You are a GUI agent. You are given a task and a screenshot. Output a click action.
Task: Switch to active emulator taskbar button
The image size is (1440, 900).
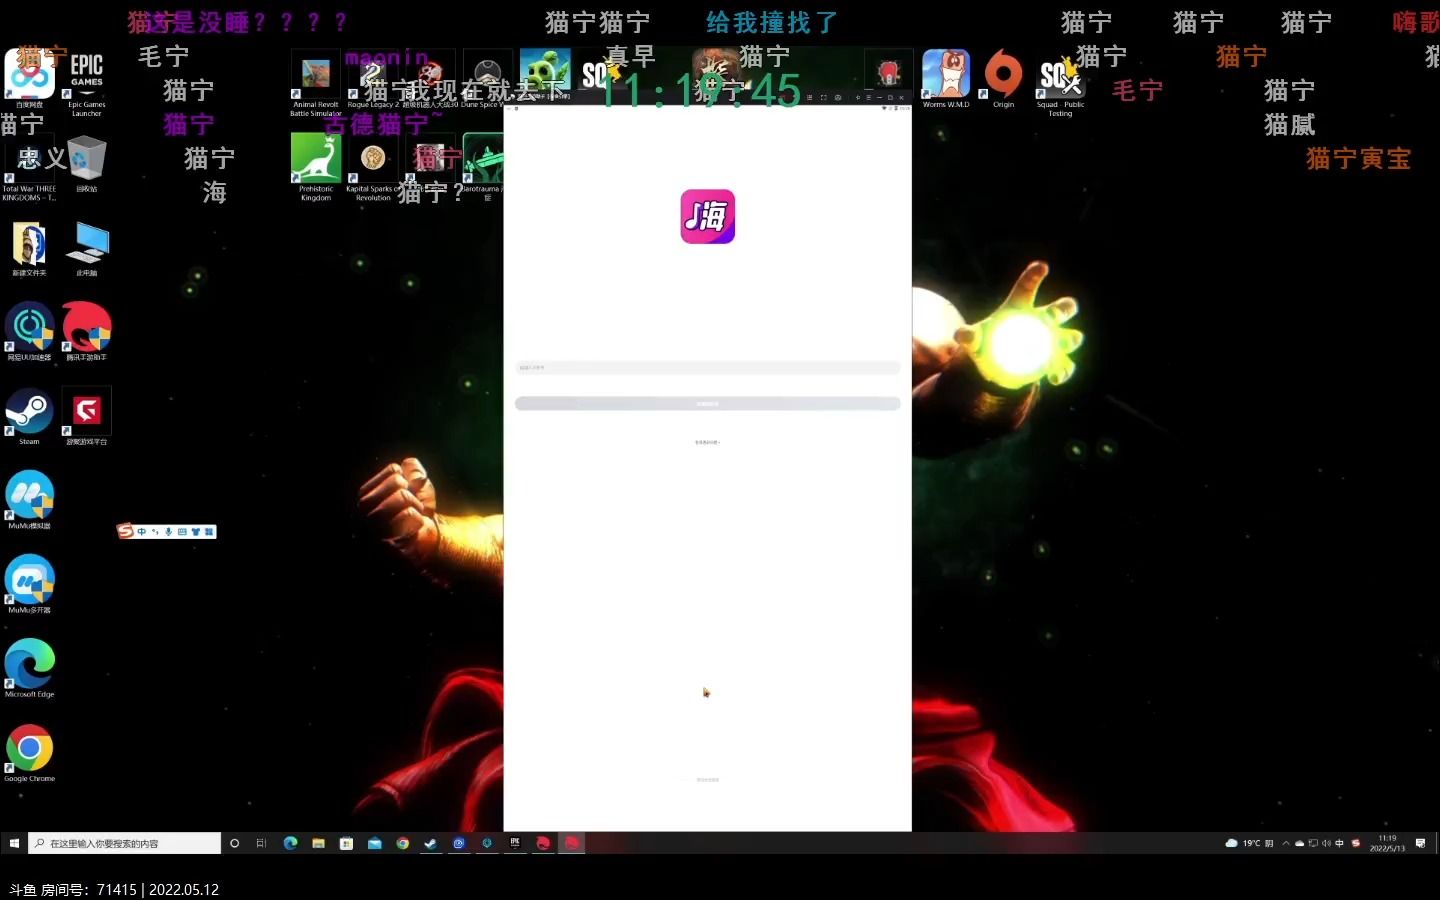pos(571,843)
